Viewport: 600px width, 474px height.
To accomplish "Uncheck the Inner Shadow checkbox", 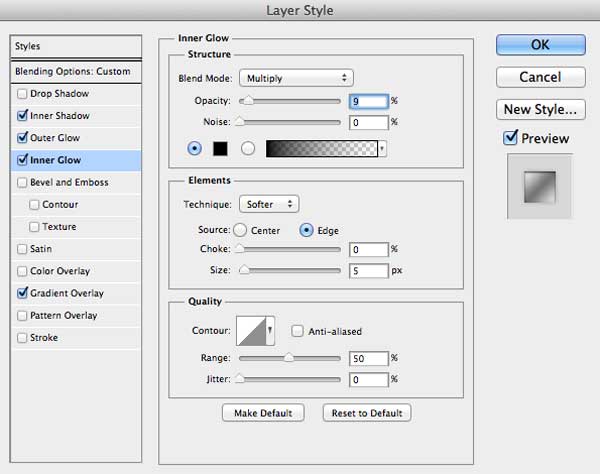I will click(22, 116).
